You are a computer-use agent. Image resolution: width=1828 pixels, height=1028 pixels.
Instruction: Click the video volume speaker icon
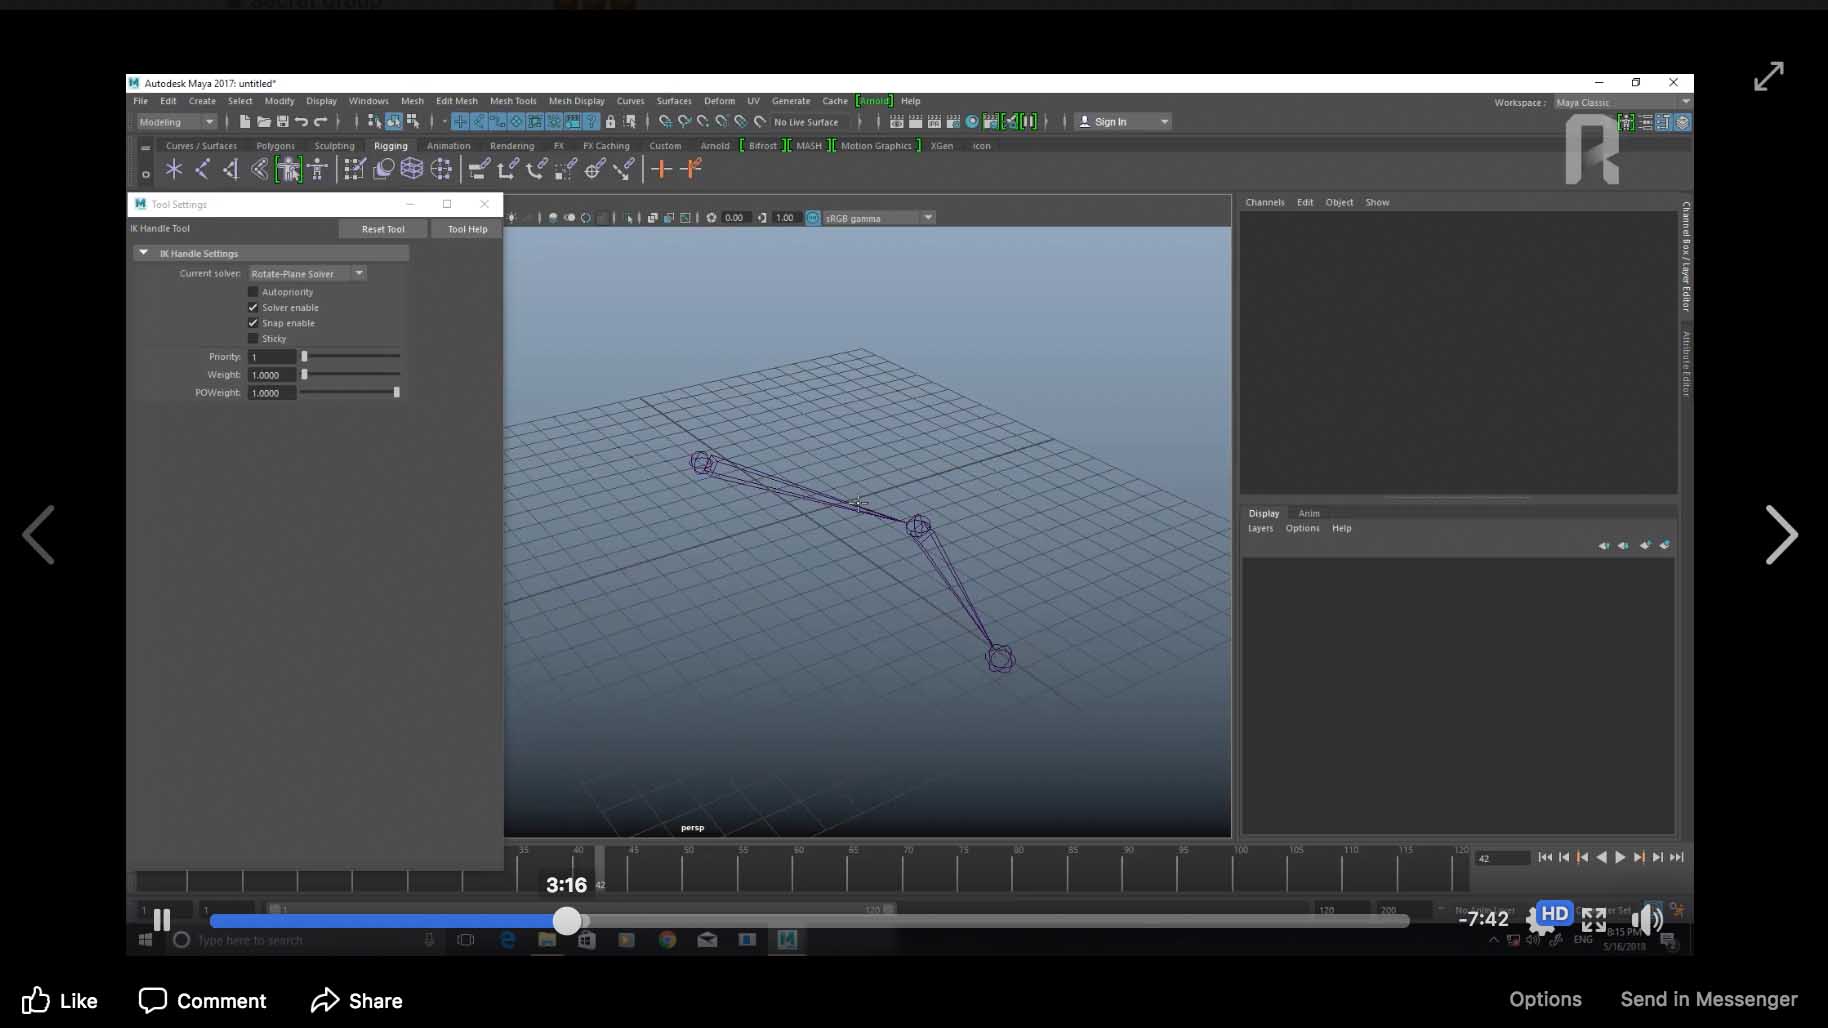point(1645,920)
